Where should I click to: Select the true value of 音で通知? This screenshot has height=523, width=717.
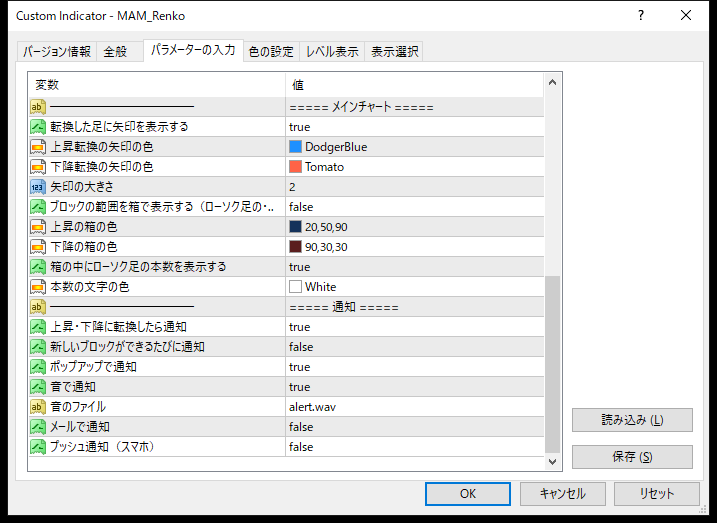point(300,387)
